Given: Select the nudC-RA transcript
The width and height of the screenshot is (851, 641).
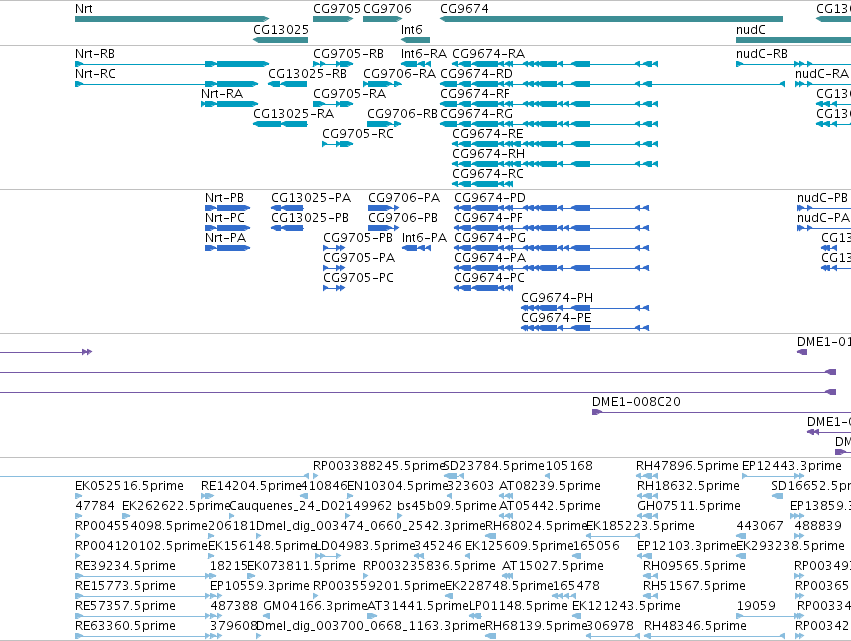Looking at the screenshot, I should pos(823,84).
